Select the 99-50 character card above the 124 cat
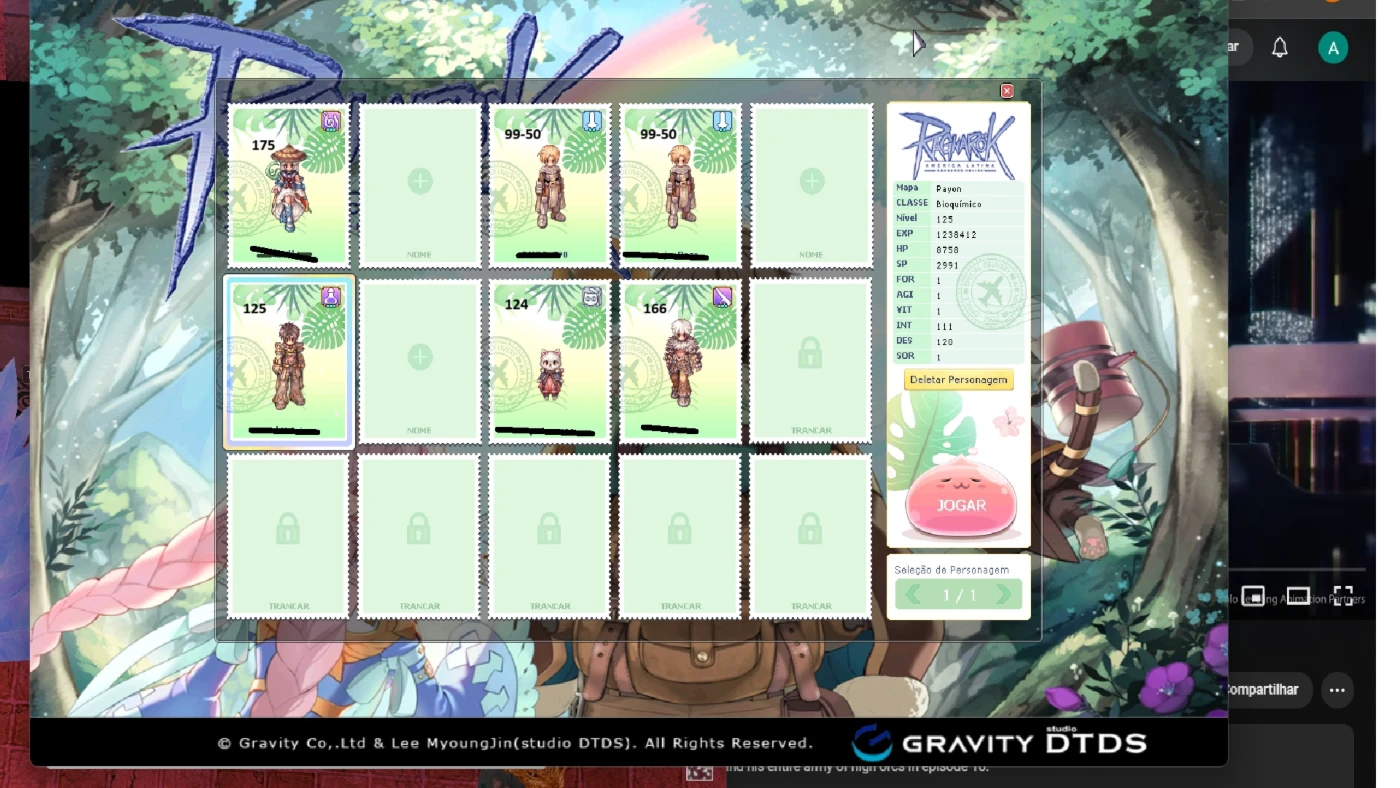This screenshot has width=1400, height=788. click(550, 186)
